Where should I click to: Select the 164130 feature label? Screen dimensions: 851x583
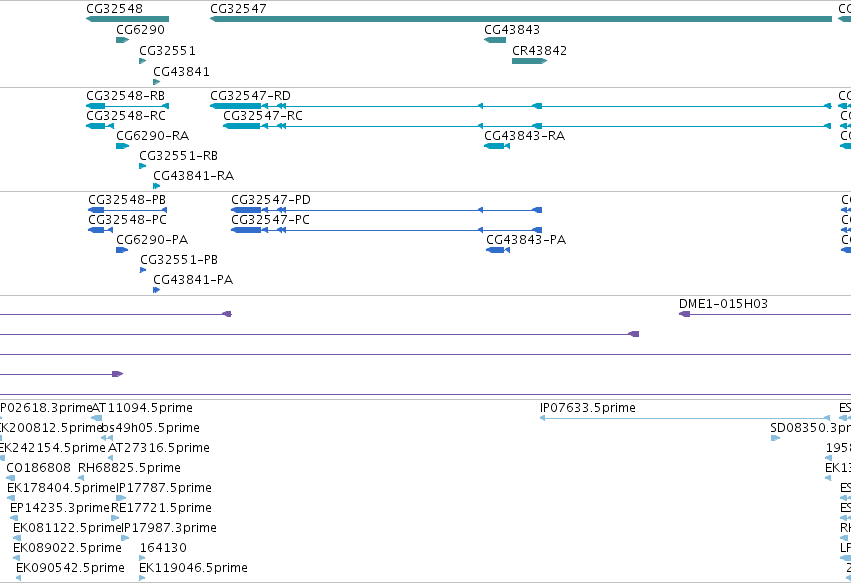pos(163,548)
